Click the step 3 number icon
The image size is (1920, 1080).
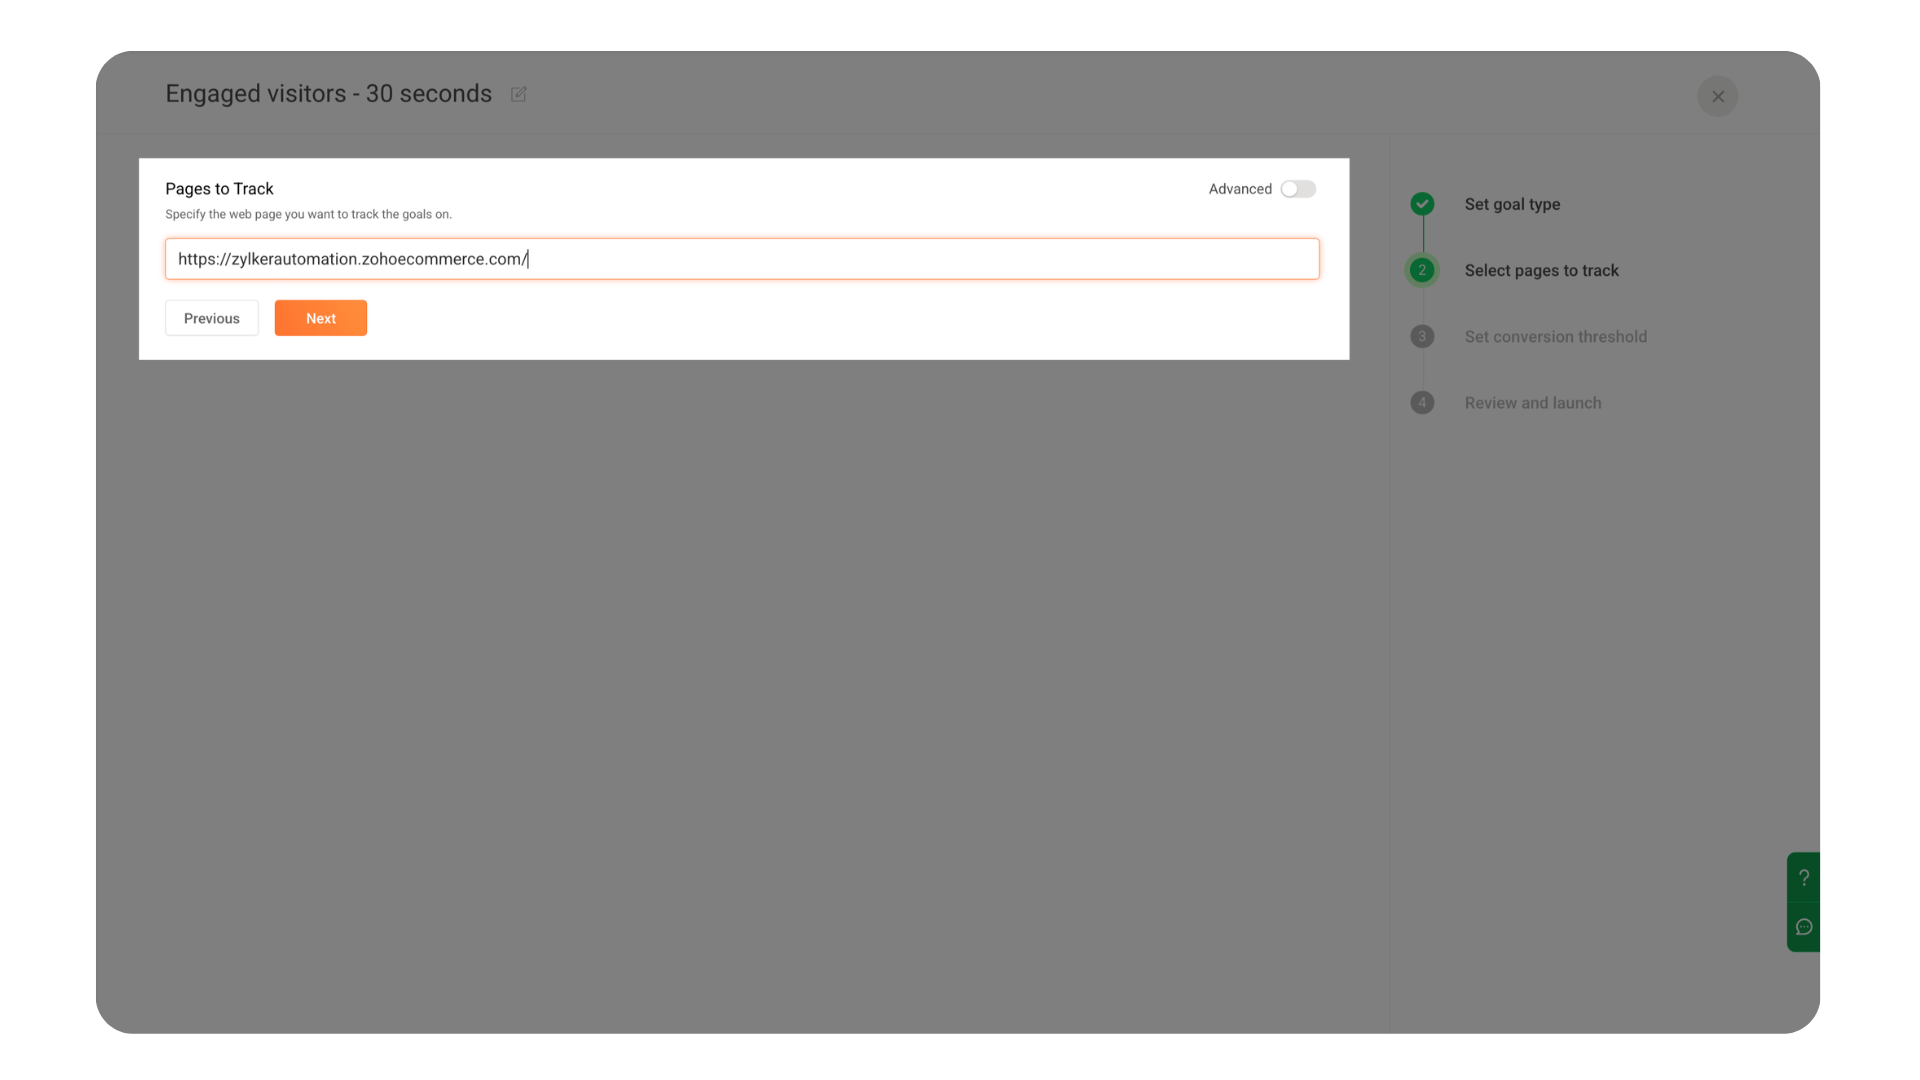1422,337
